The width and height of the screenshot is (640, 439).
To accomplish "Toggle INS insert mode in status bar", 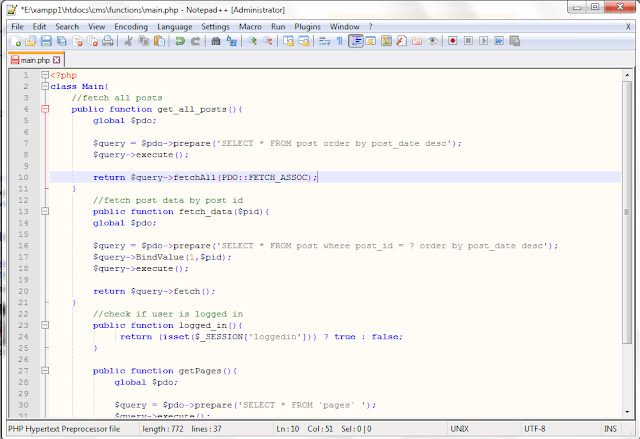I will pos(611,429).
